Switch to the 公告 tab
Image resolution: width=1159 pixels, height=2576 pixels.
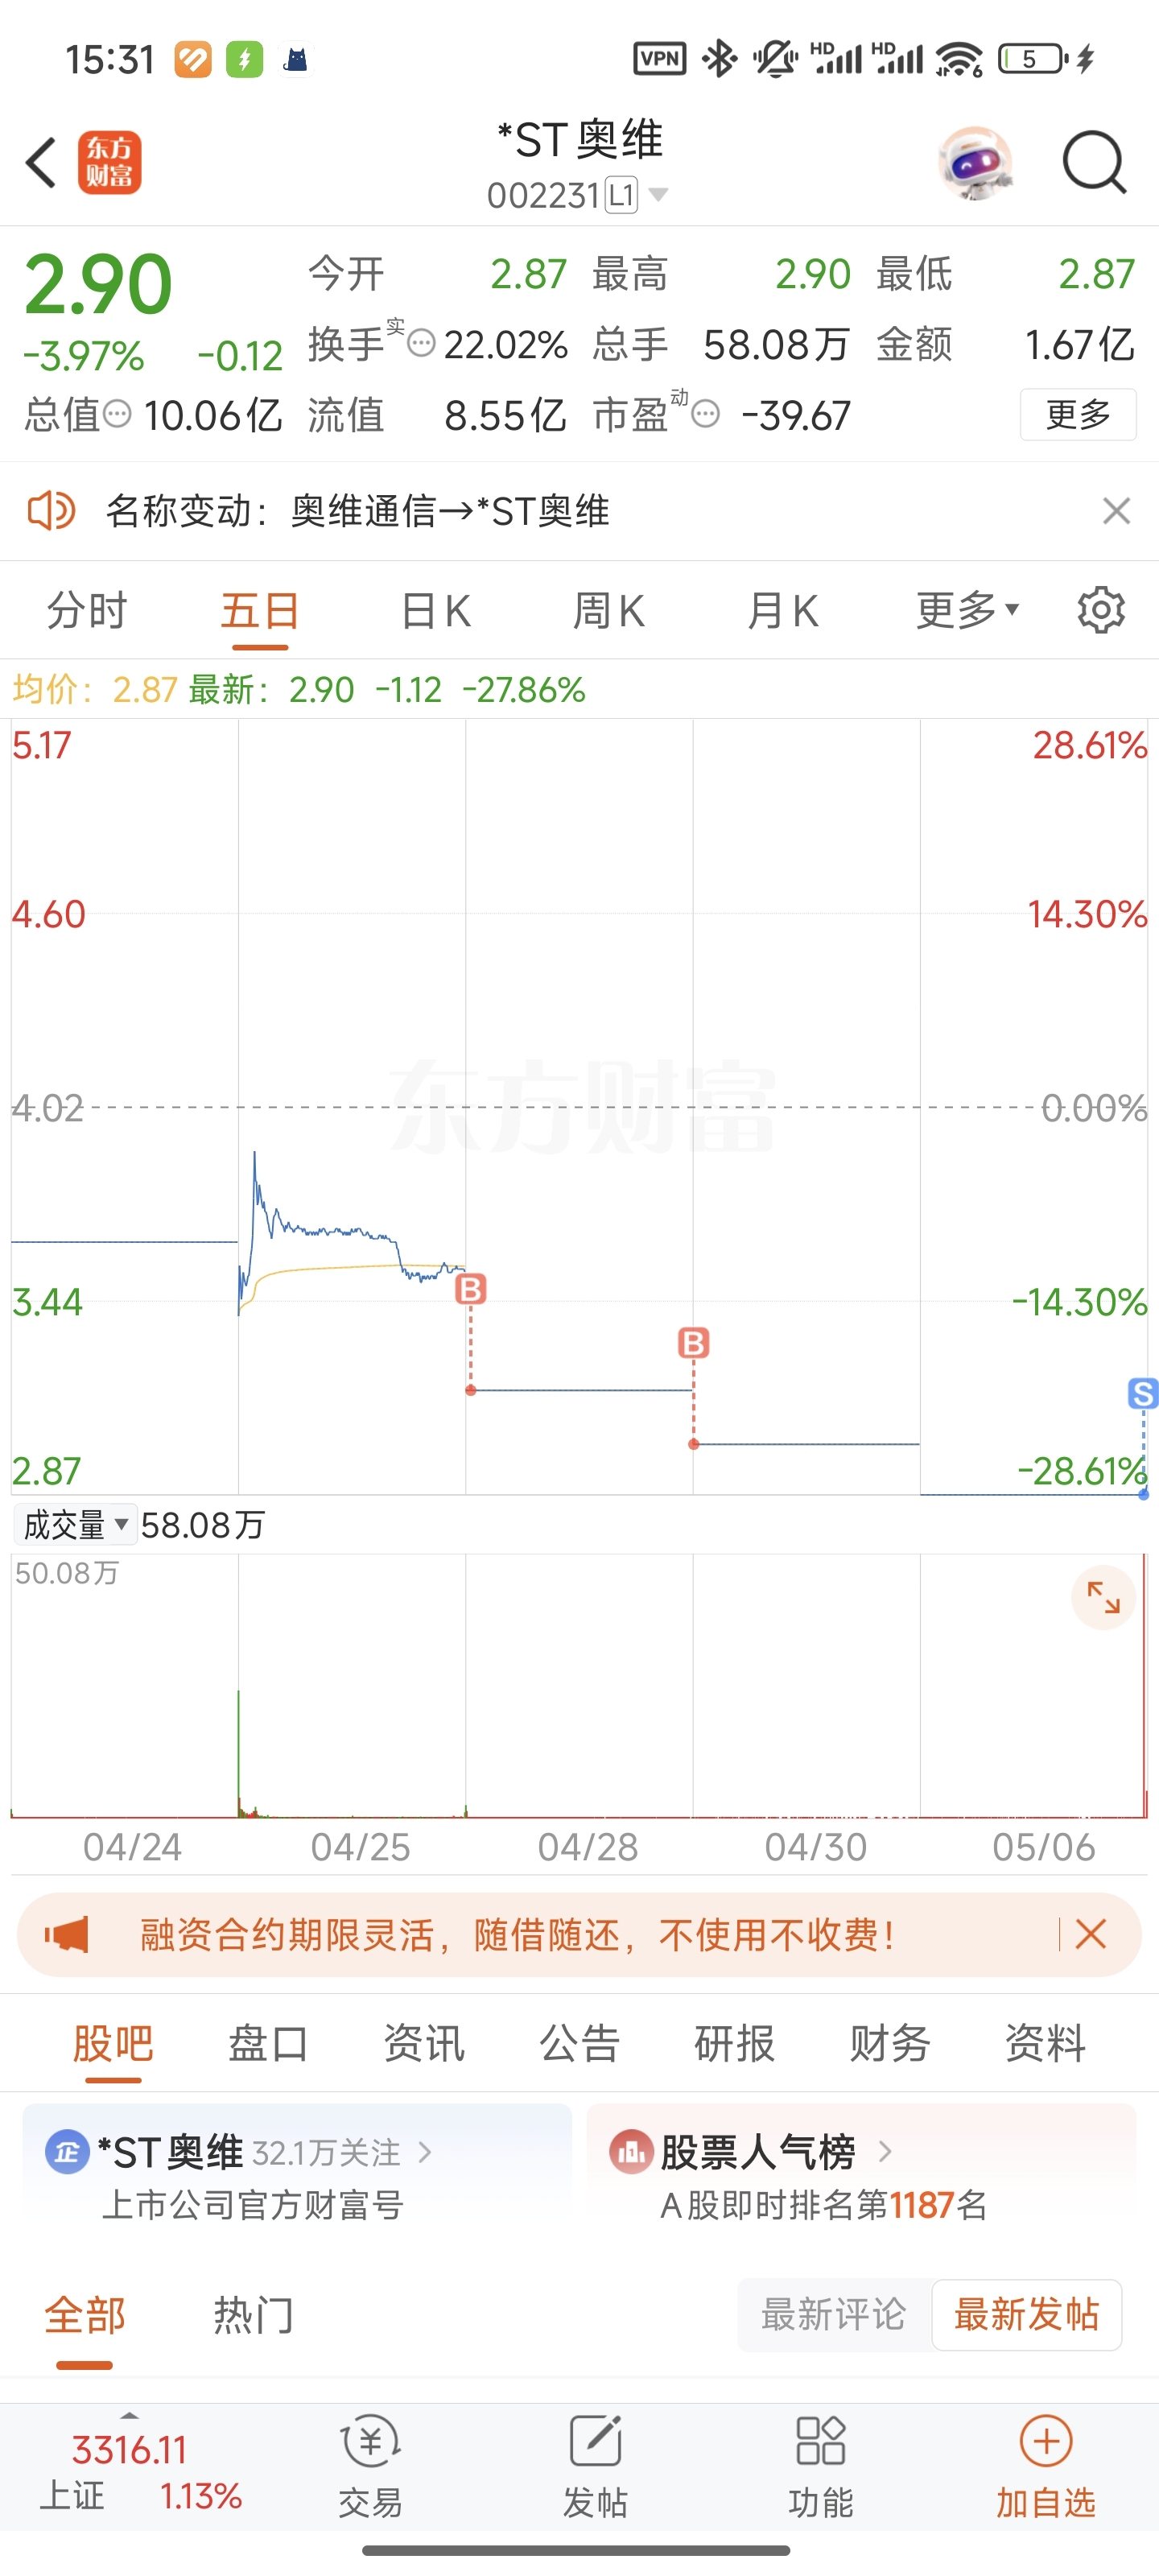coord(580,2042)
